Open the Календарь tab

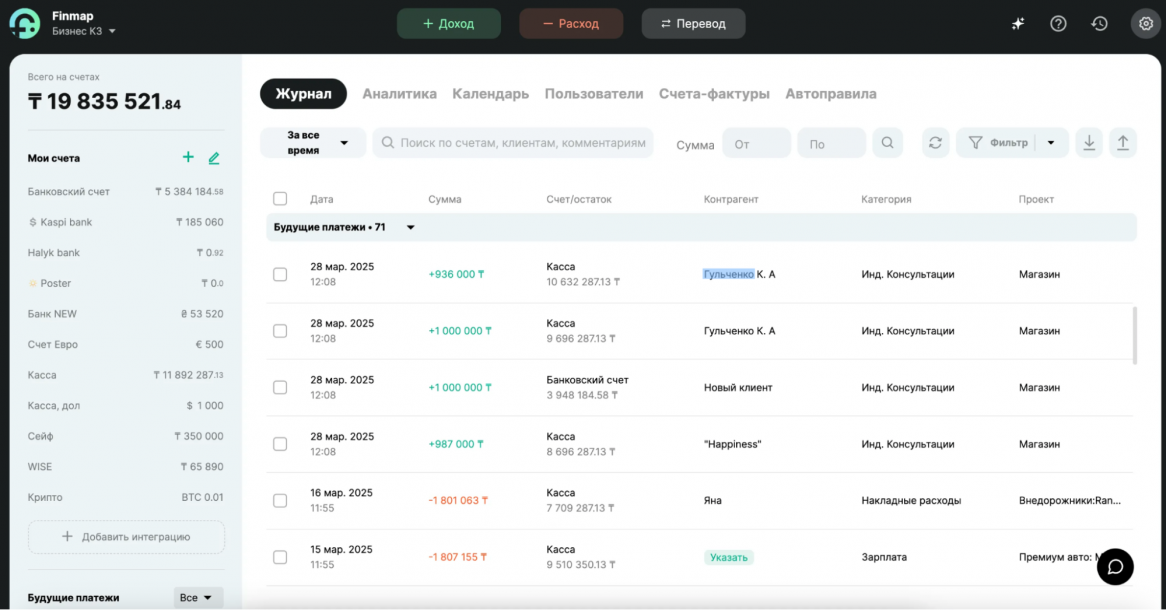pyautogui.click(x=490, y=94)
